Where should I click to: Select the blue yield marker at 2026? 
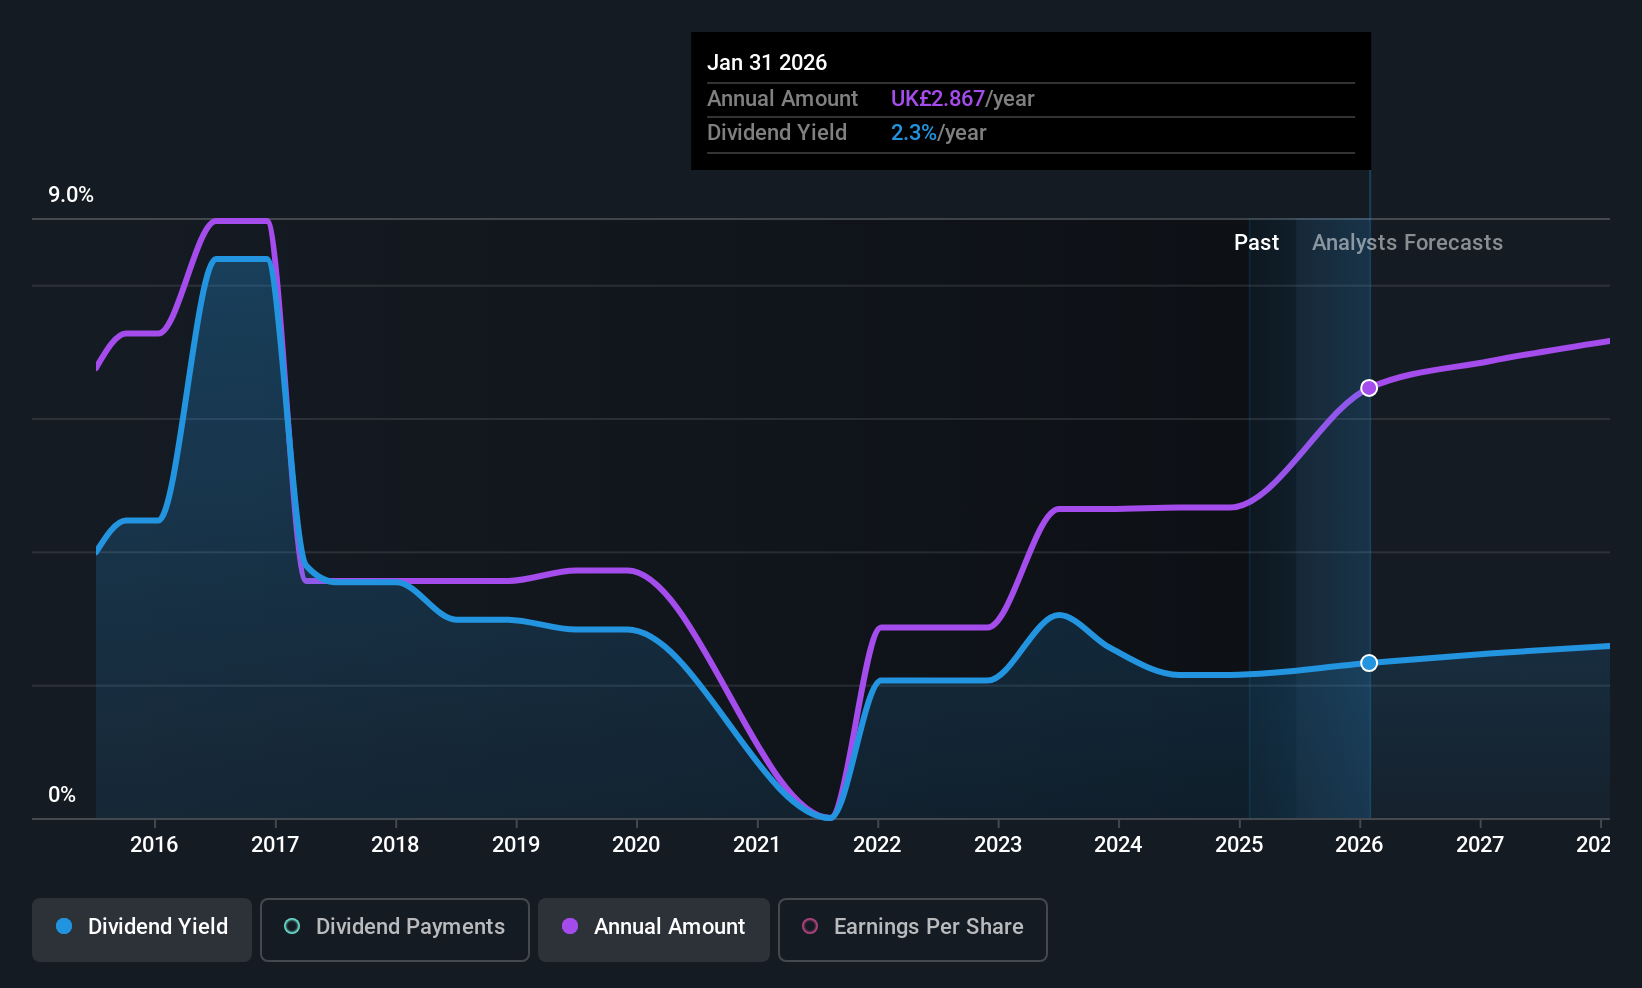coord(1369,663)
